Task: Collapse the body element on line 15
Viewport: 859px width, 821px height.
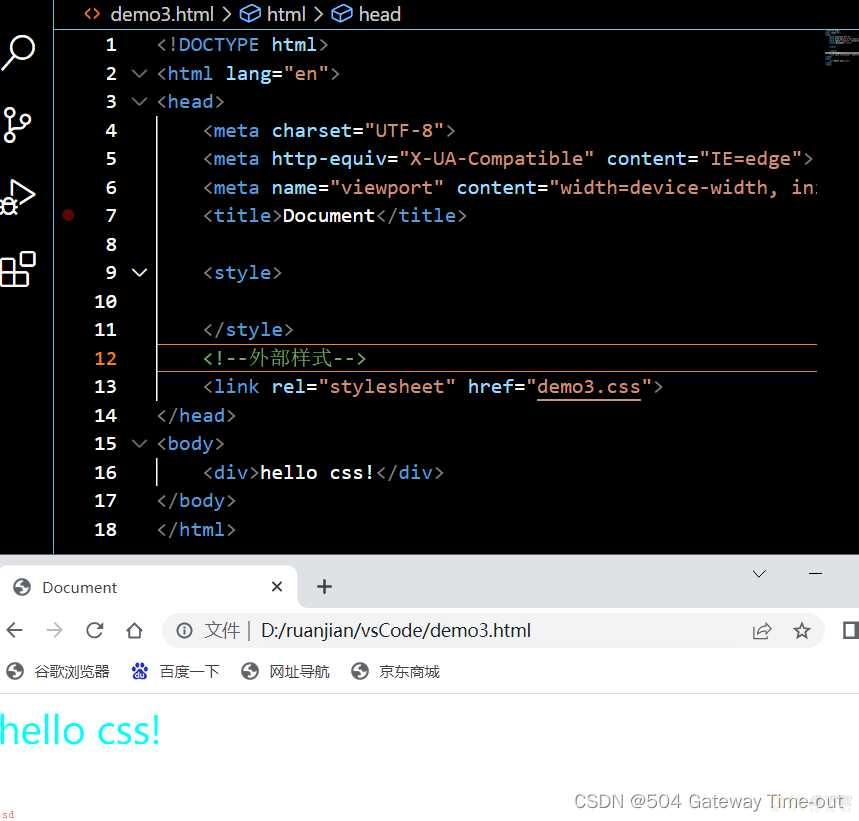Action: [x=140, y=444]
